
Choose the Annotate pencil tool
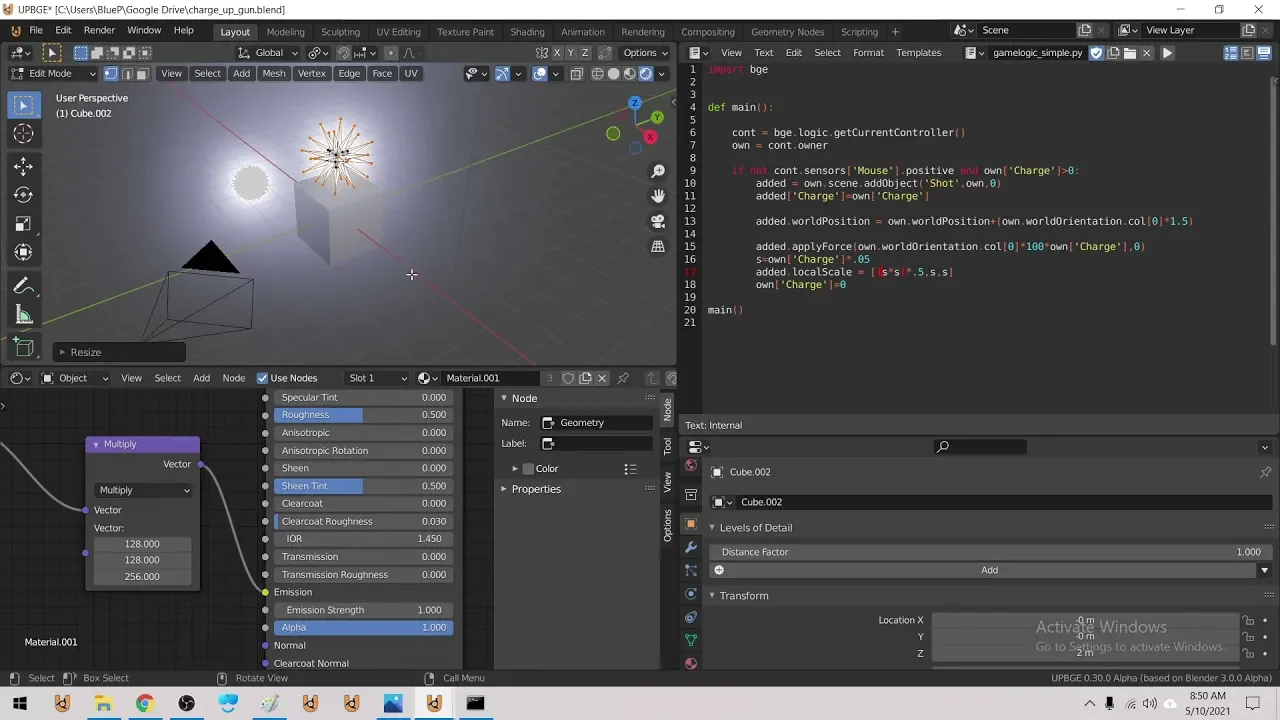coord(24,286)
